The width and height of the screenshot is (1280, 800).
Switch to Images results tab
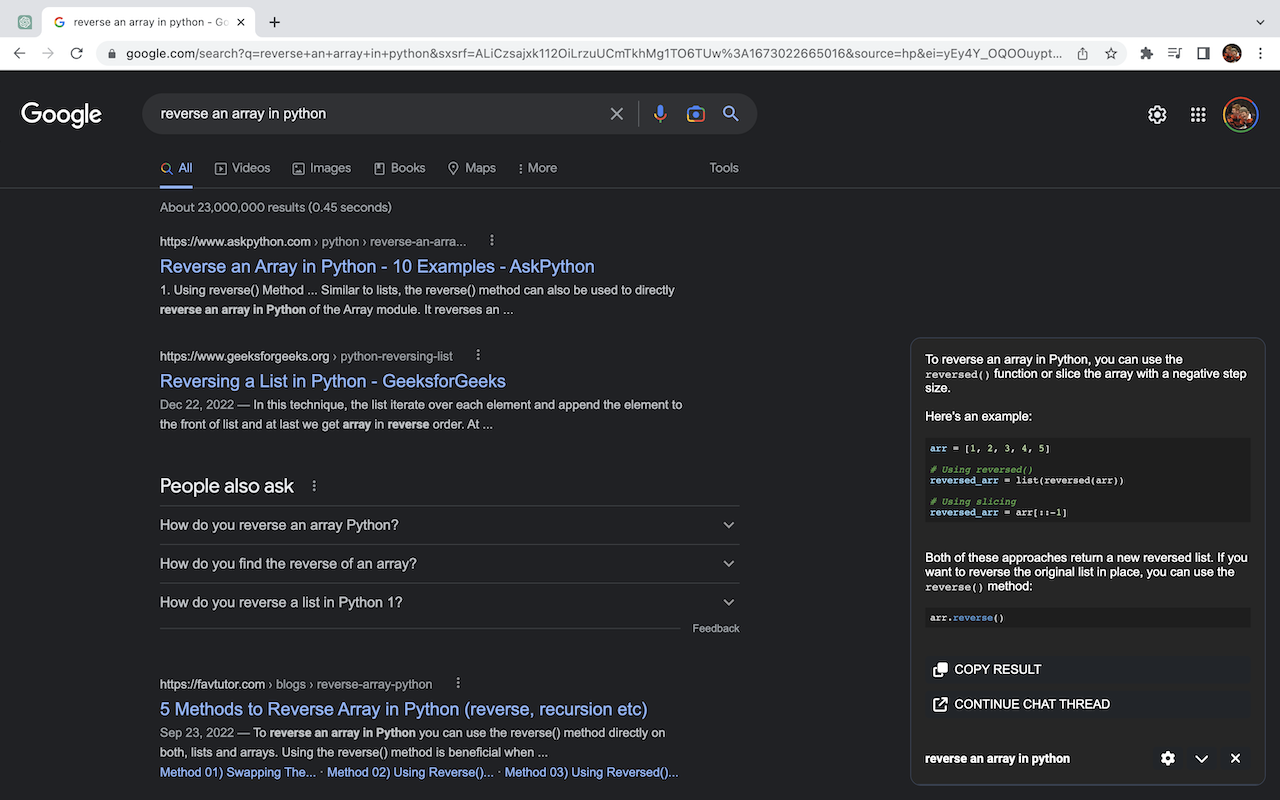pos(321,168)
